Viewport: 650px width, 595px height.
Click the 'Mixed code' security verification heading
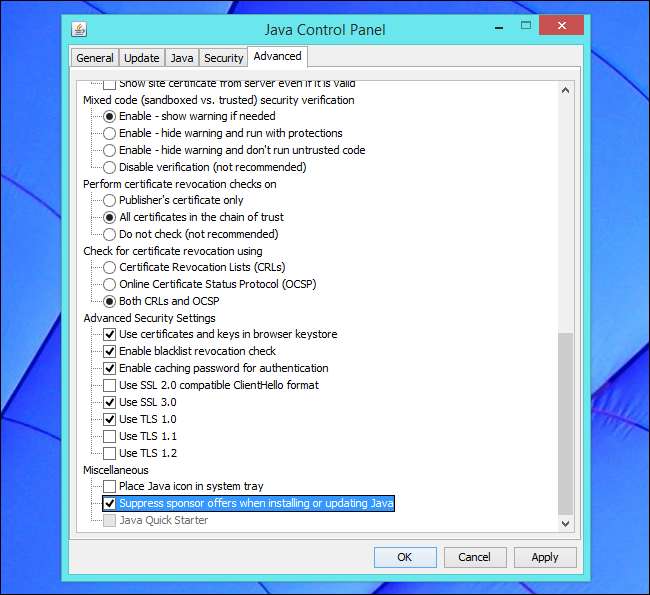(218, 100)
